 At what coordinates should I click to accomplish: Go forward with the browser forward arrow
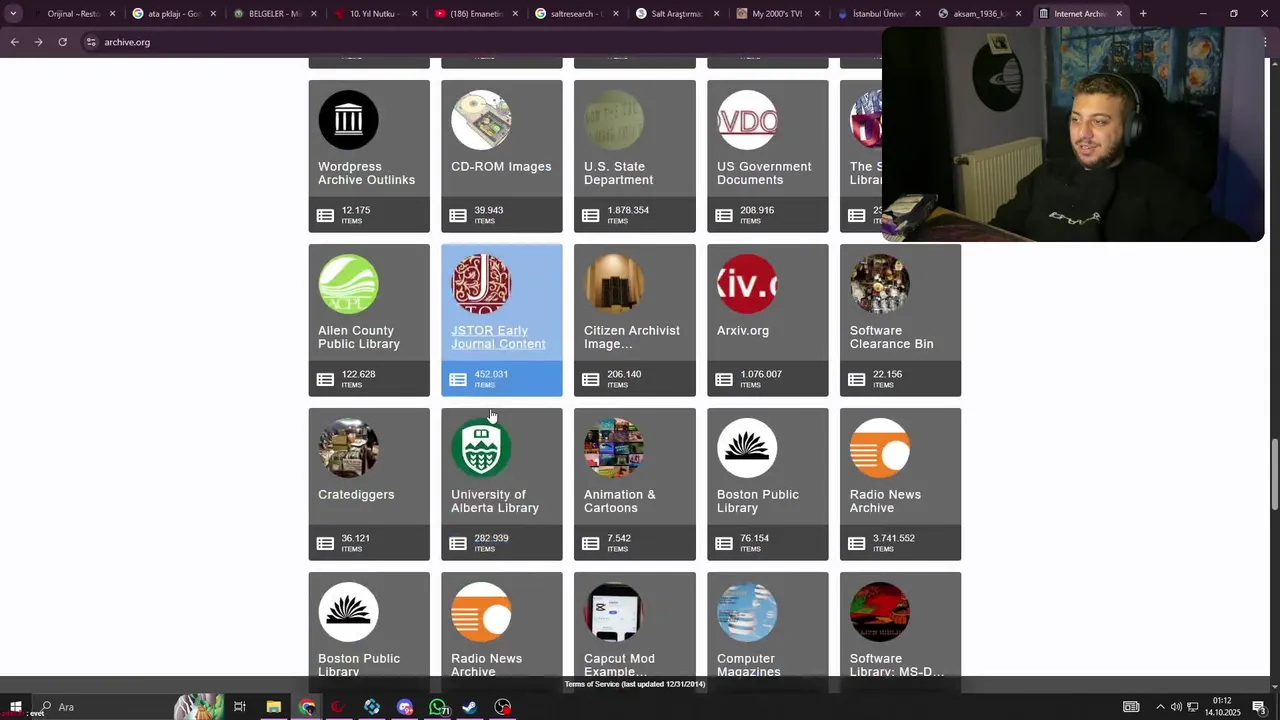click(38, 42)
